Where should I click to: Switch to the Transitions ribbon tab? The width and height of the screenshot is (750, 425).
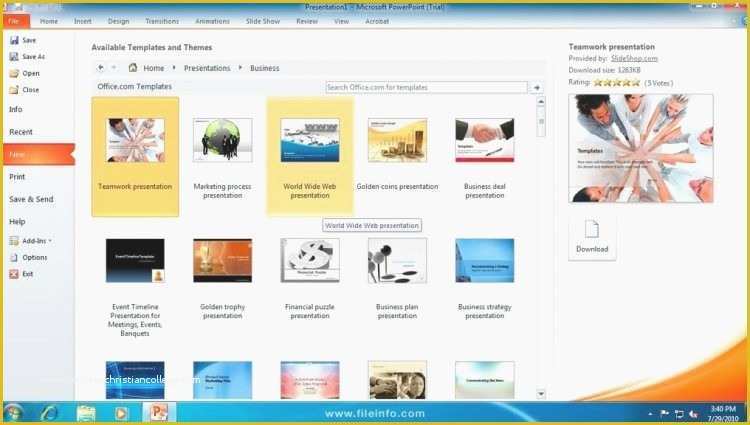162,21
